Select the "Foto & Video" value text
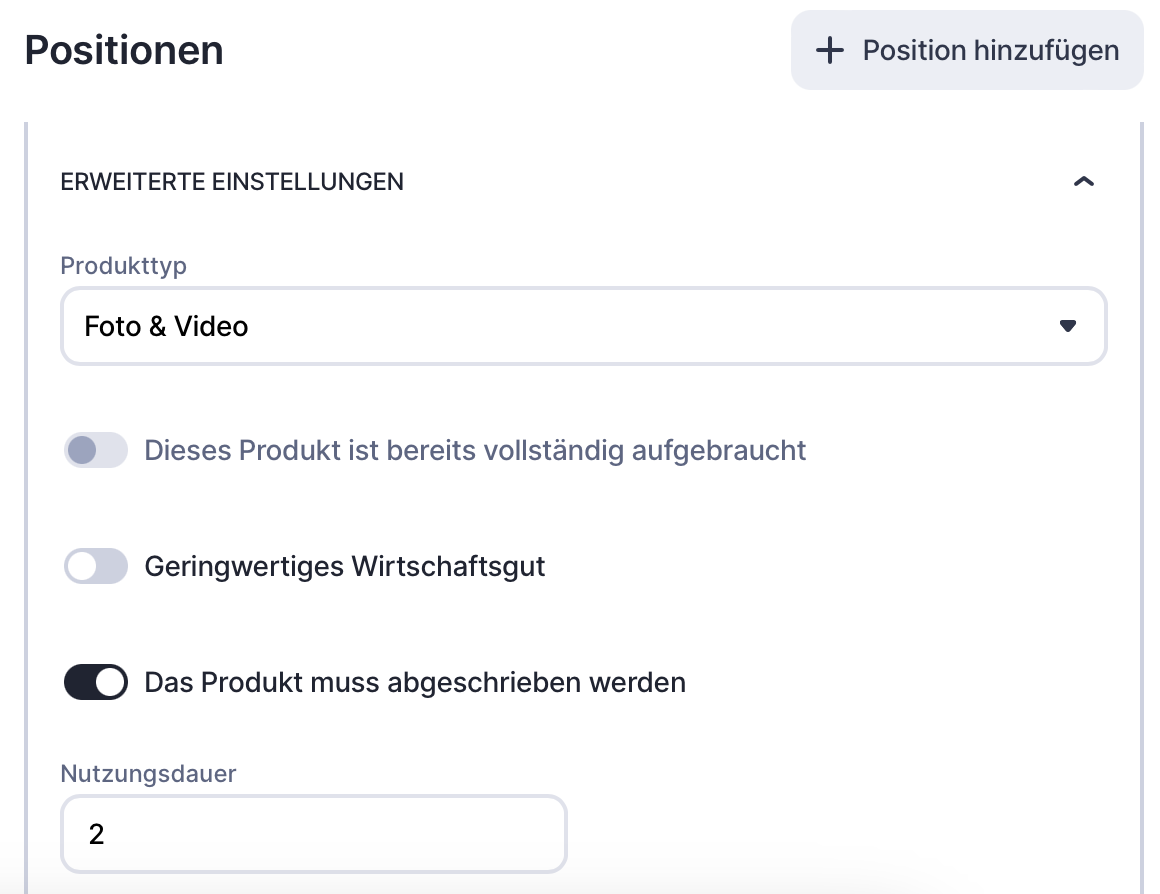 coord(166,326)
